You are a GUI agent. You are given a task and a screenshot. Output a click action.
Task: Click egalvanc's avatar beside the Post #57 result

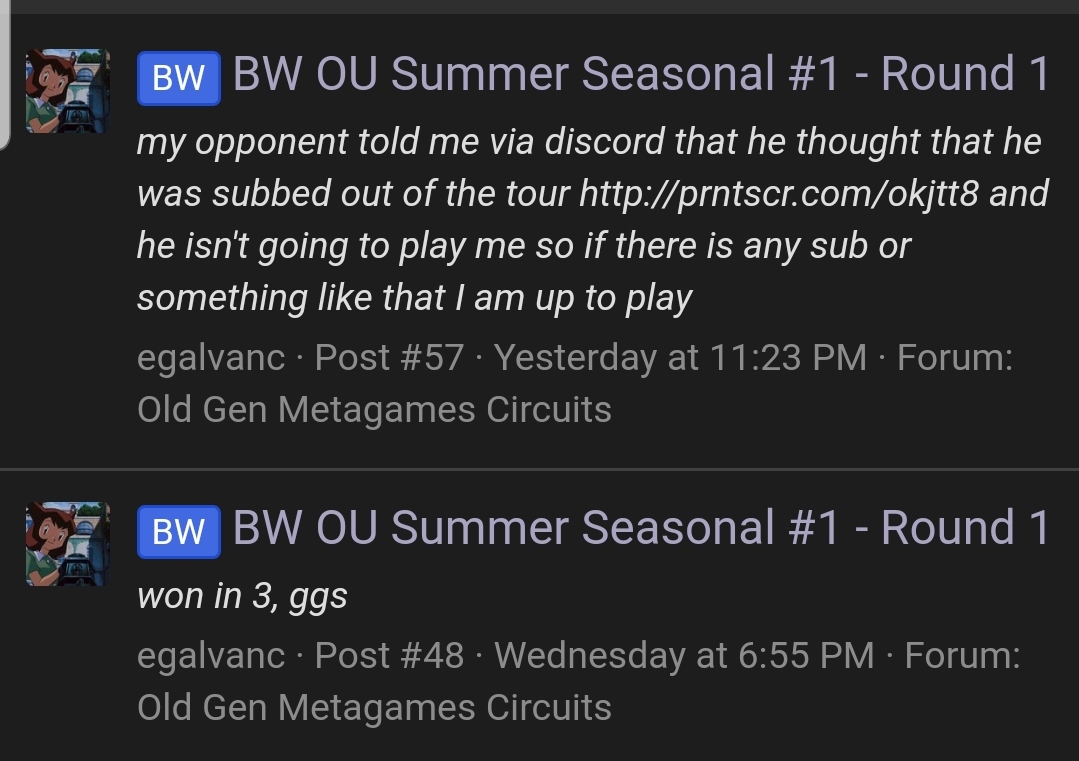pyautogui.click(x=67, y=91)
